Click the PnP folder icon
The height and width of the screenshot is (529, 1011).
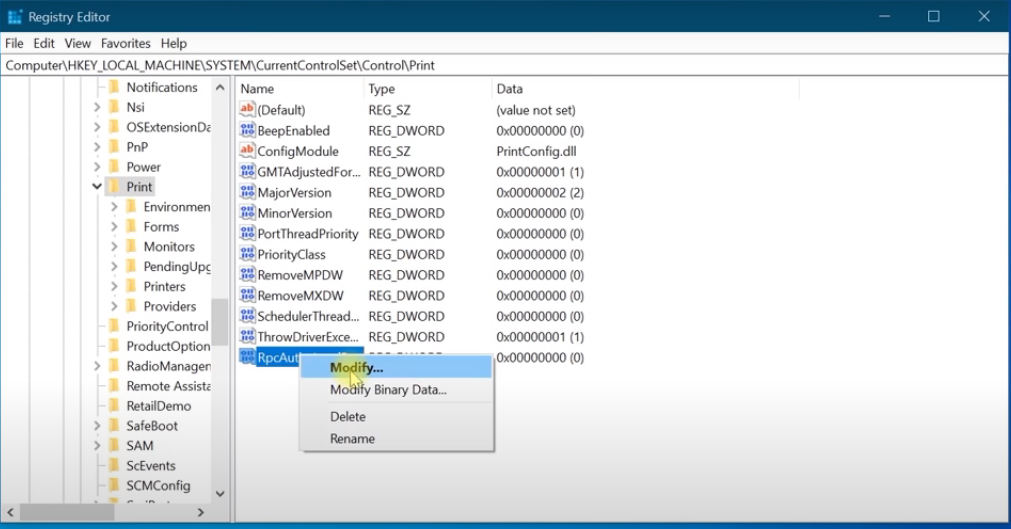(x=114, y=147)
